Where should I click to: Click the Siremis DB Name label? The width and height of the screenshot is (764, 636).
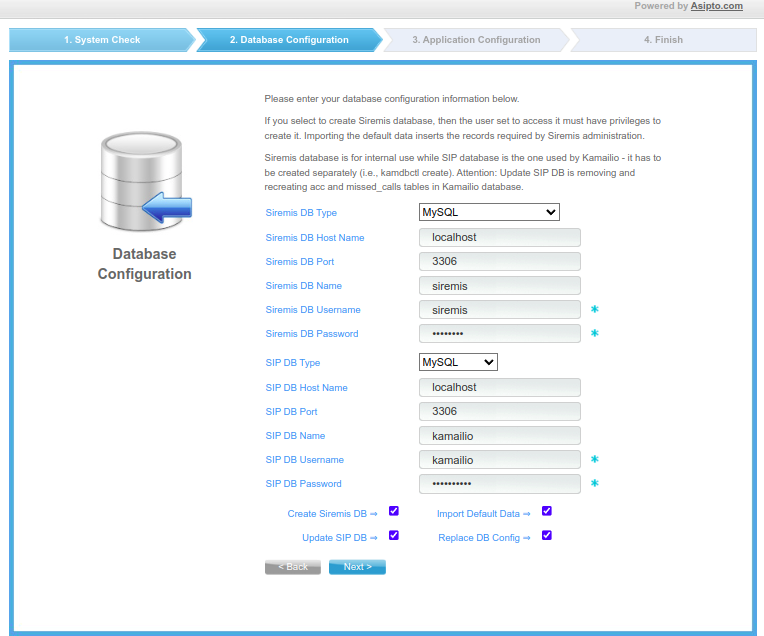[x=304, y=286]
